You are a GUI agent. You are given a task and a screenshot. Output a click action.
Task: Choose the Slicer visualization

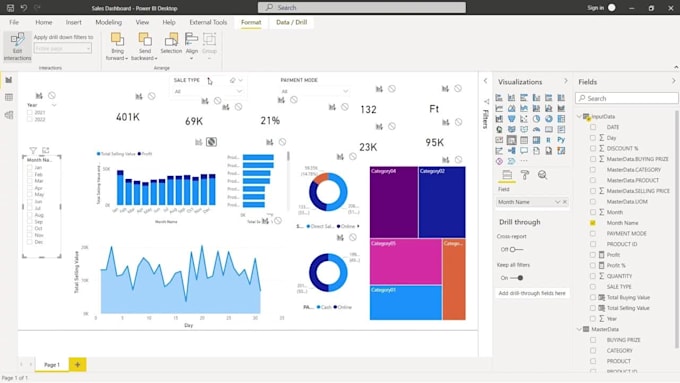(x=512, y=140)
